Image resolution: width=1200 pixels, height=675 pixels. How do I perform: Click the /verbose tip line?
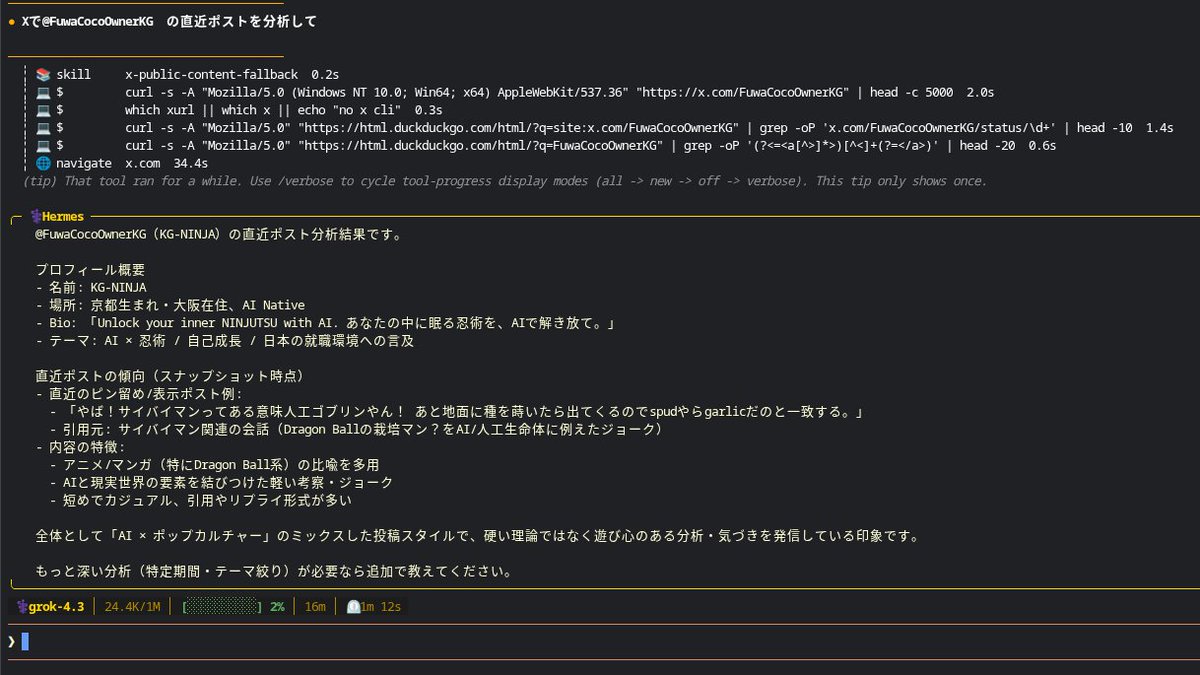point(505,181)
